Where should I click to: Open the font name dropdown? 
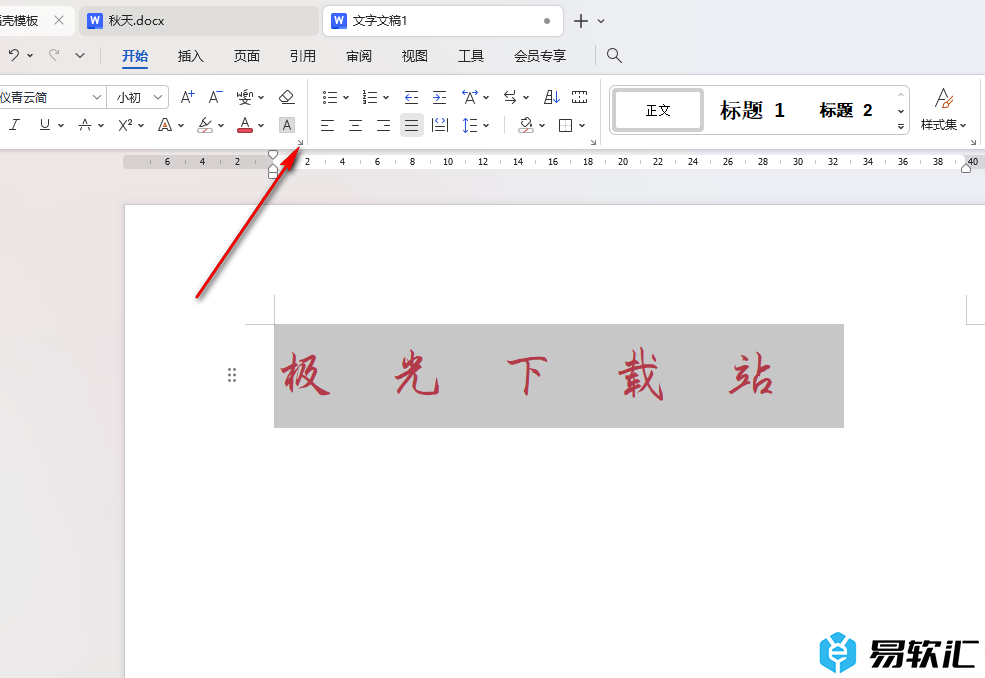tap(96, 97)
